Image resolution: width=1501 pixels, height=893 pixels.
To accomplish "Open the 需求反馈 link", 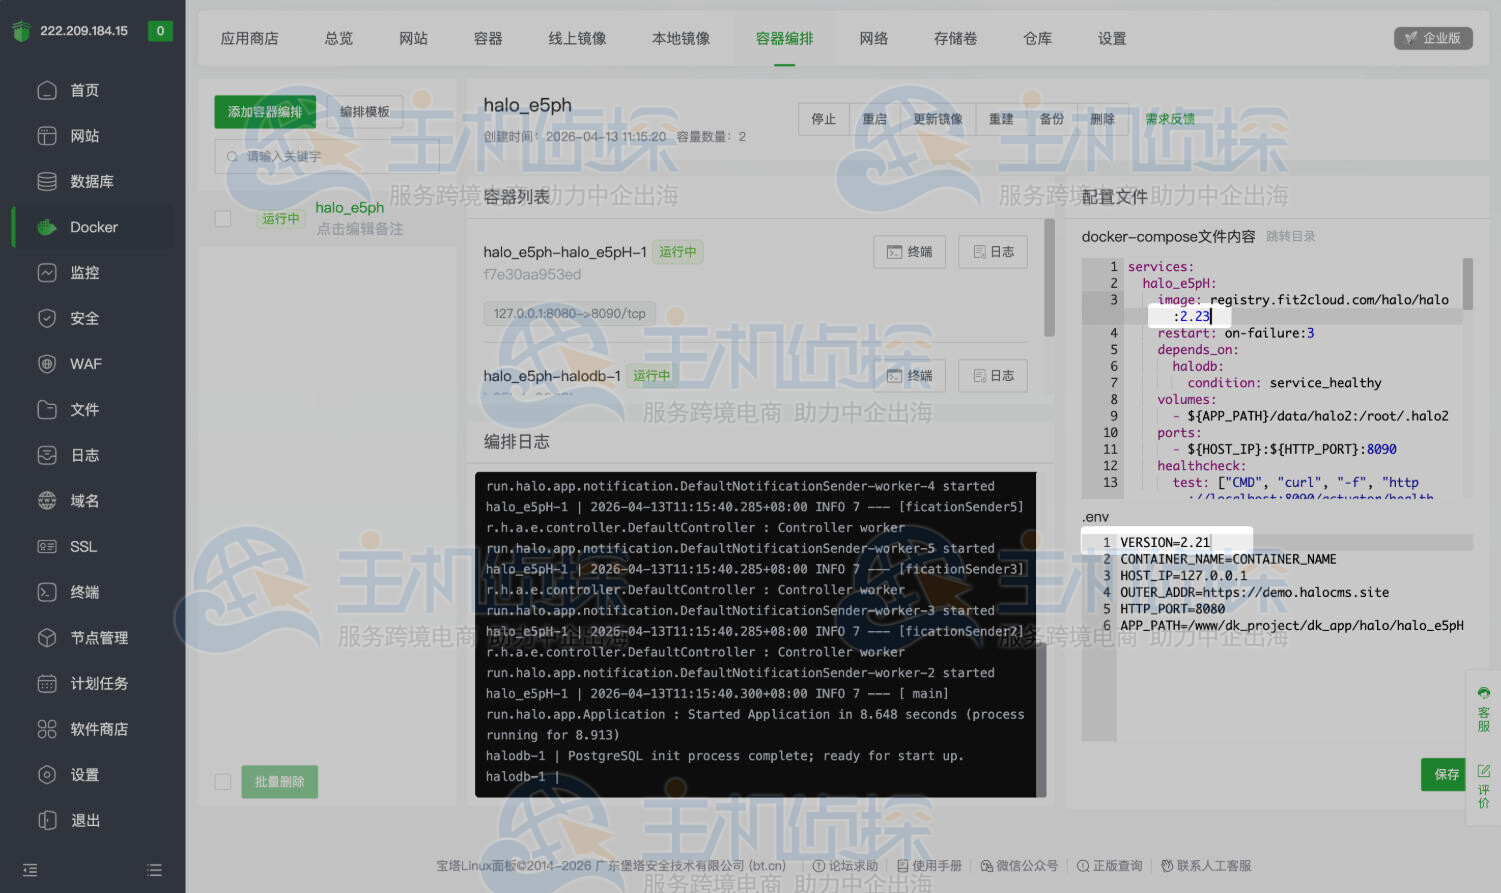I will coord(1170,119).
